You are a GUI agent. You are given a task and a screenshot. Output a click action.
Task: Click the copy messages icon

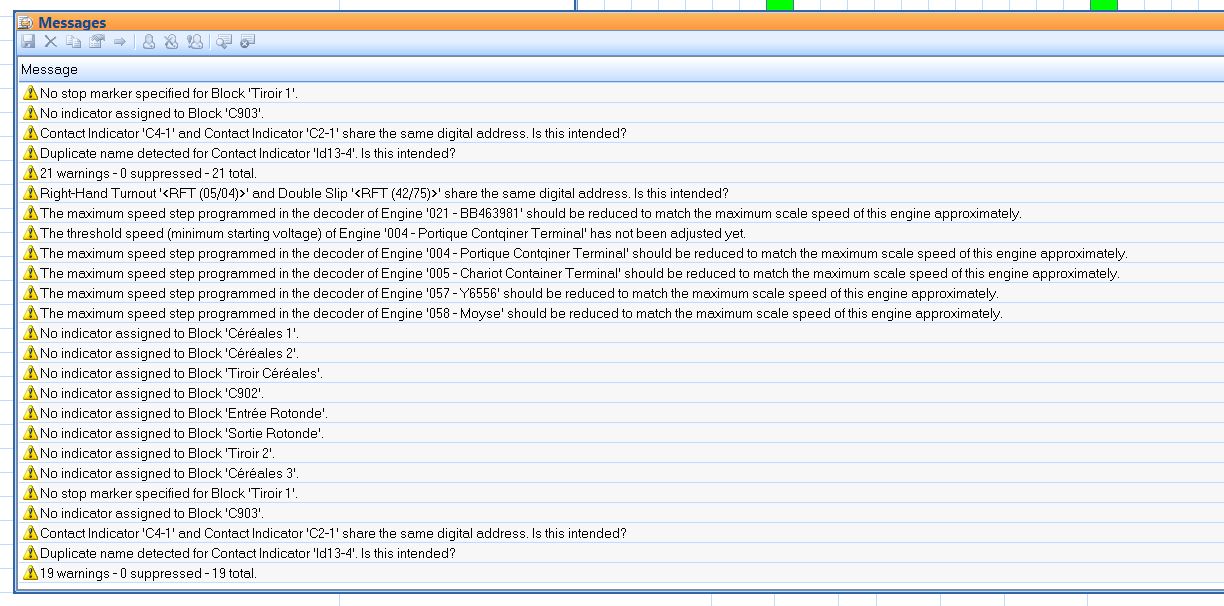tap(73, 42)
